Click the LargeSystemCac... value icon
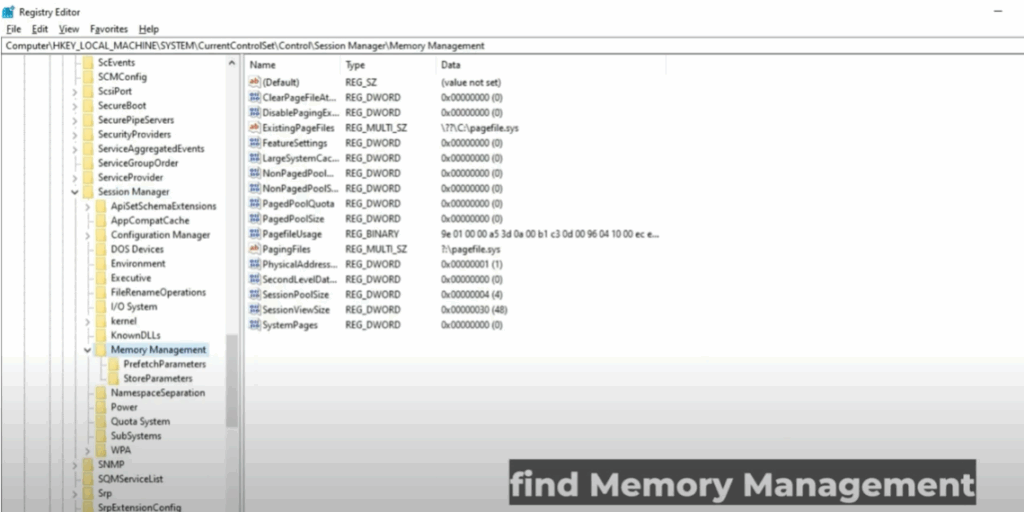This screenshot has width=1024, height=512. click(255, 158)
